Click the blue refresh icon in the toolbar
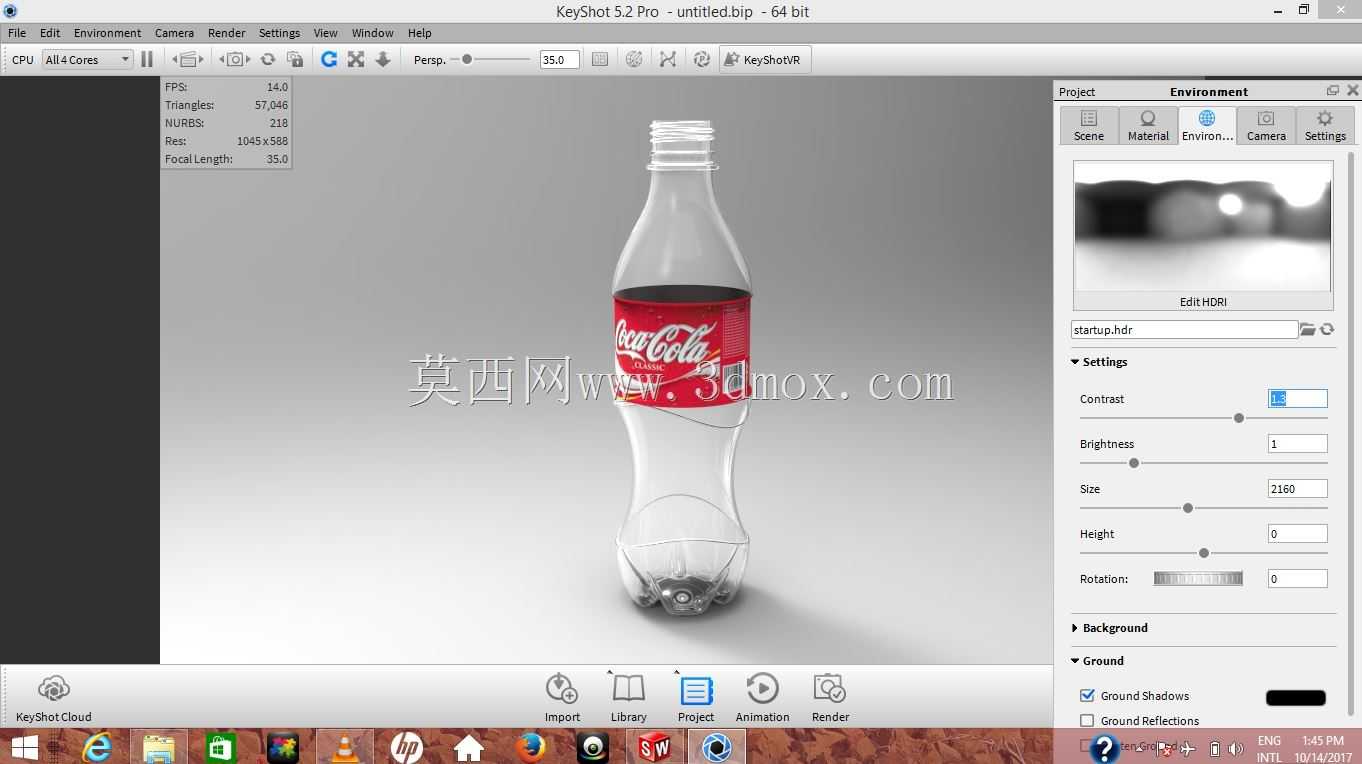 pos(329,59)
